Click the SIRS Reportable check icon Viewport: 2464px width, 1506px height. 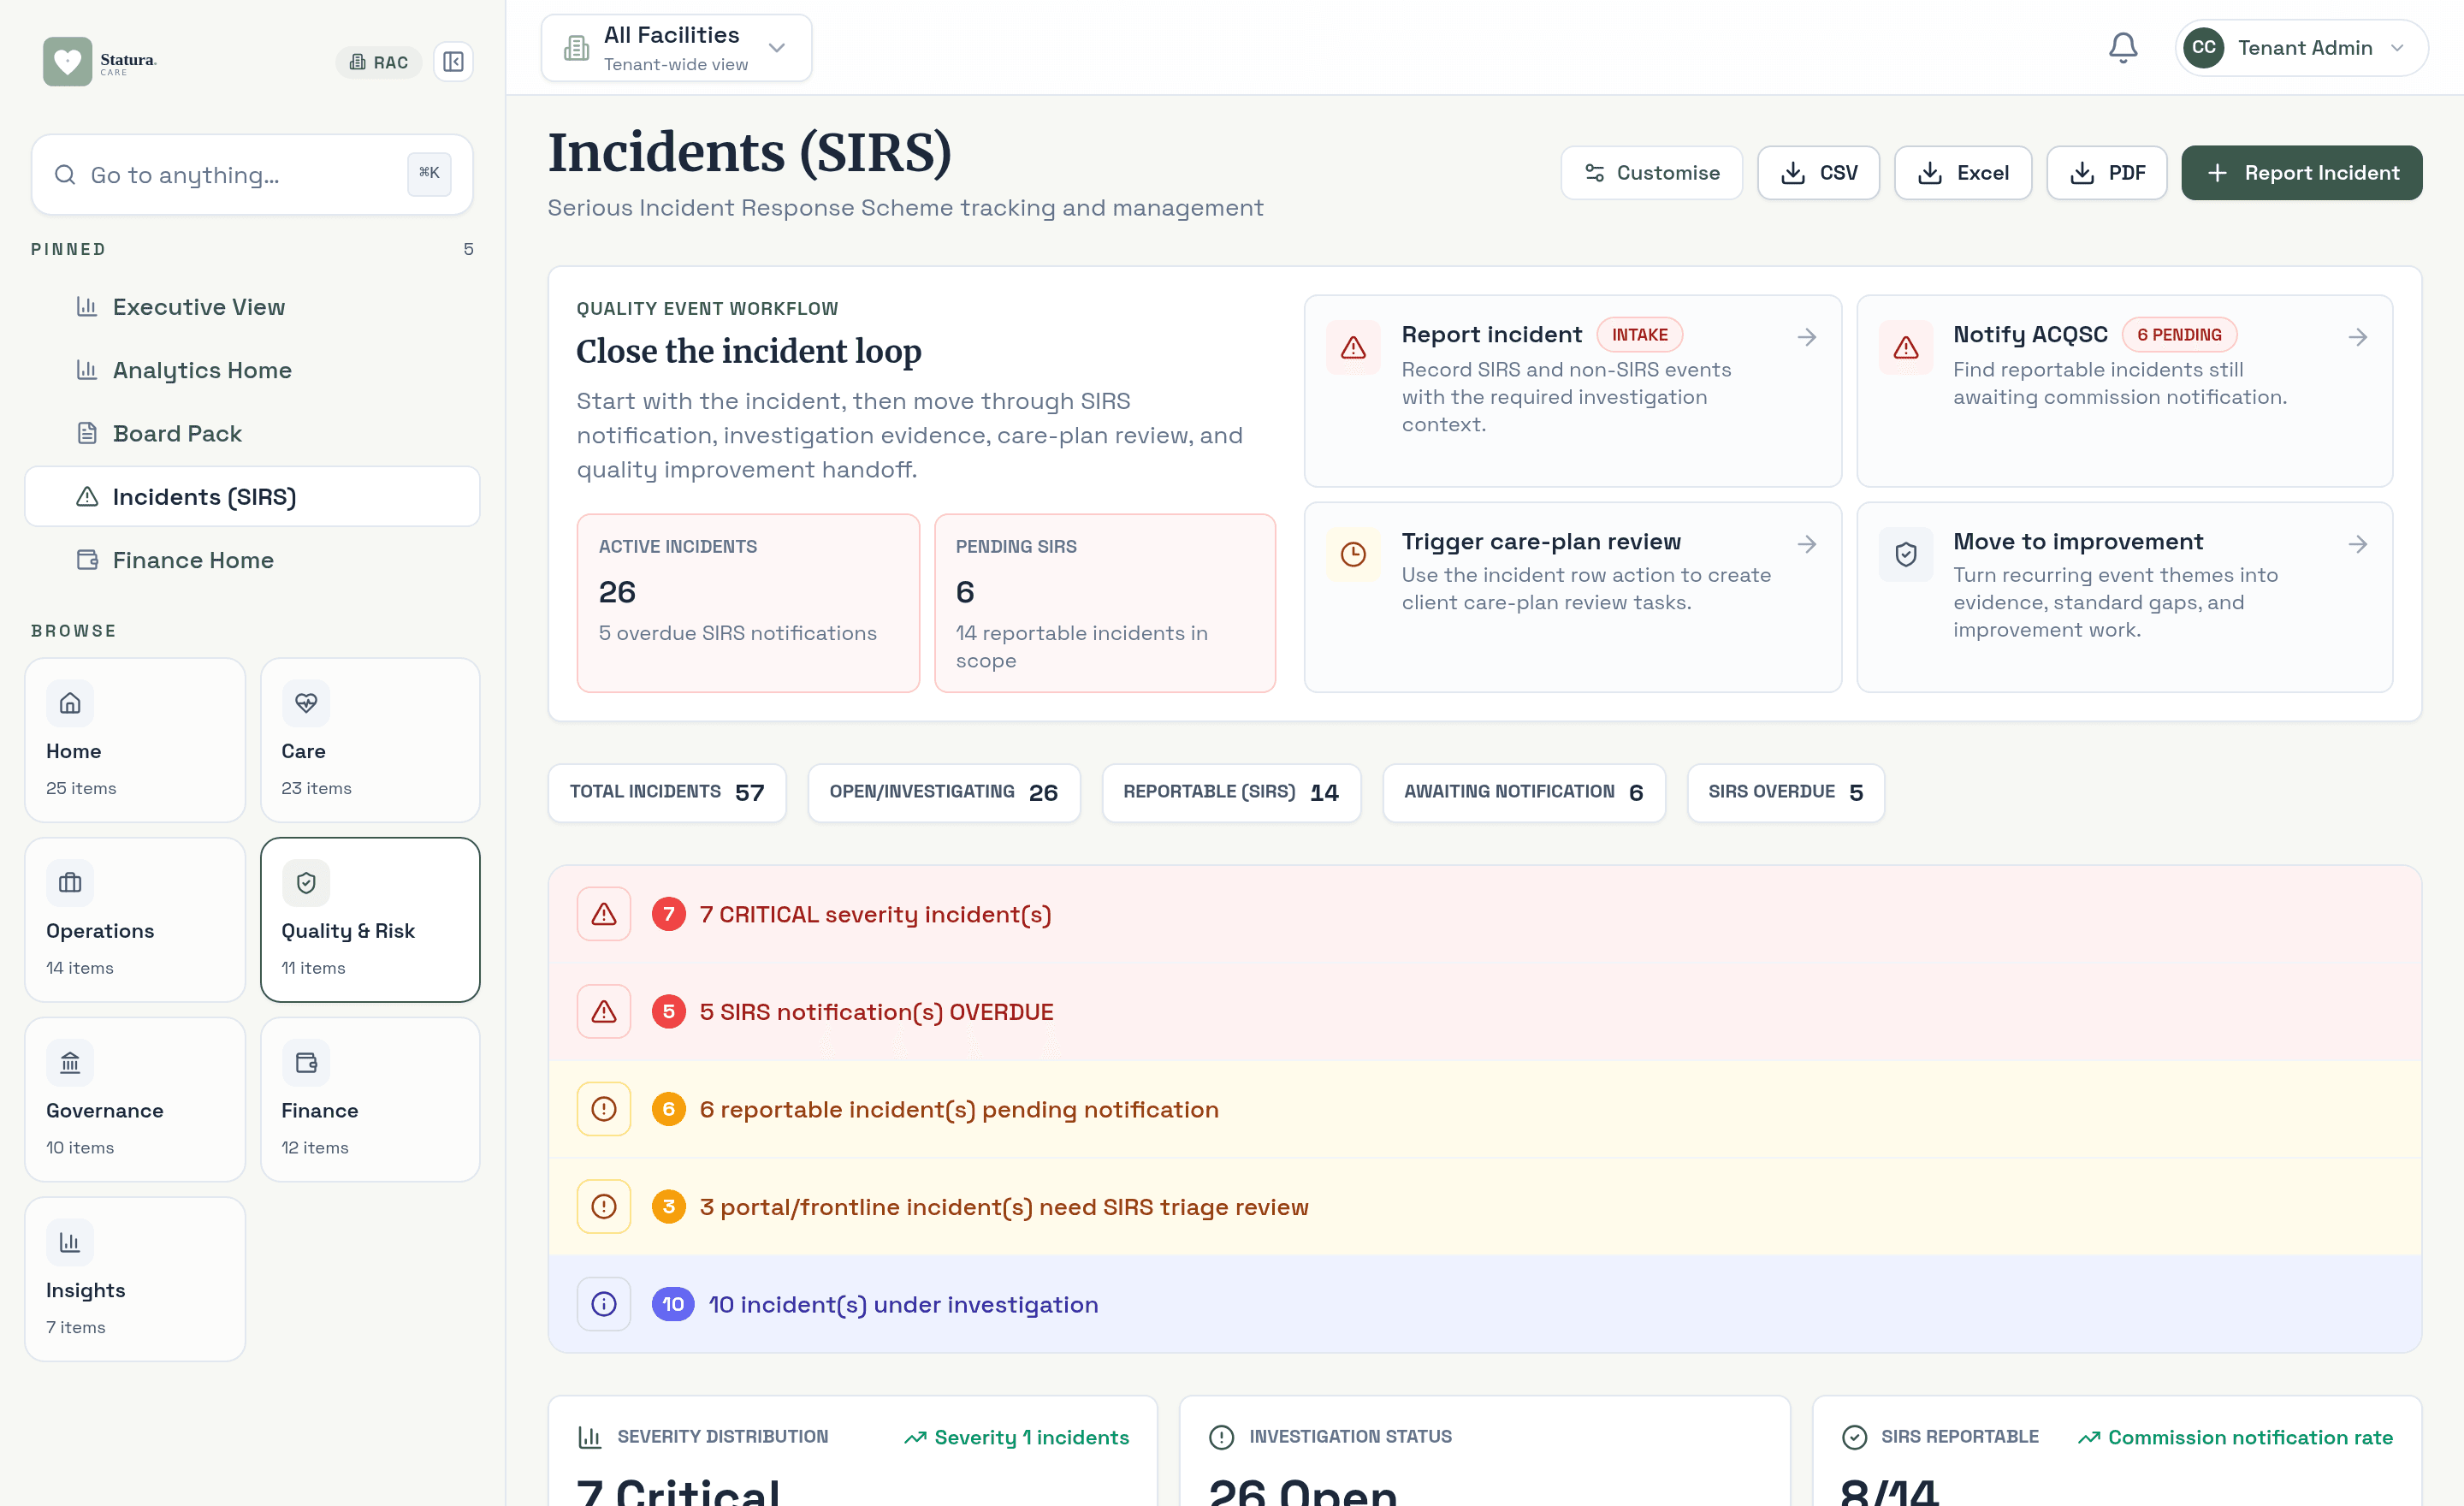[x=1854, y=1437]
